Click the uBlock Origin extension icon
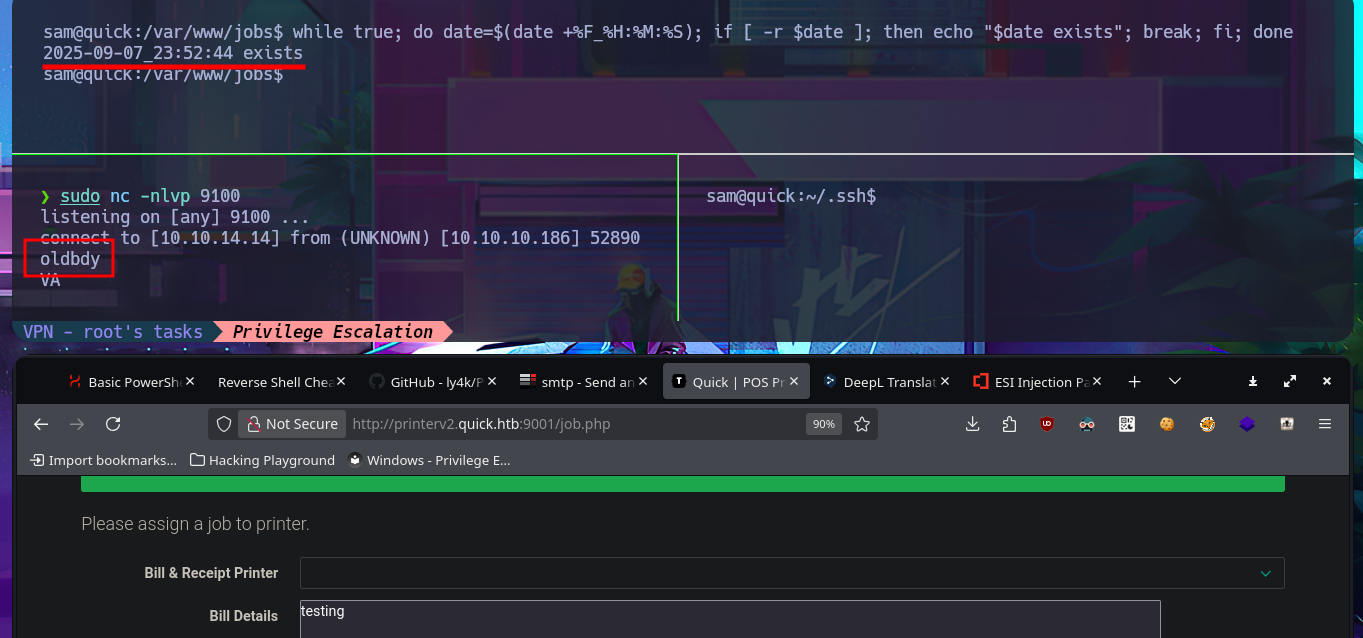Viewport: 1363px width, 638px height. 1047,424
